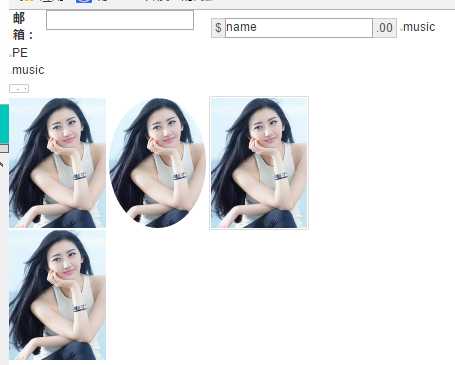
Task: Click the .music text beside the name field
Action: point(418,27)
